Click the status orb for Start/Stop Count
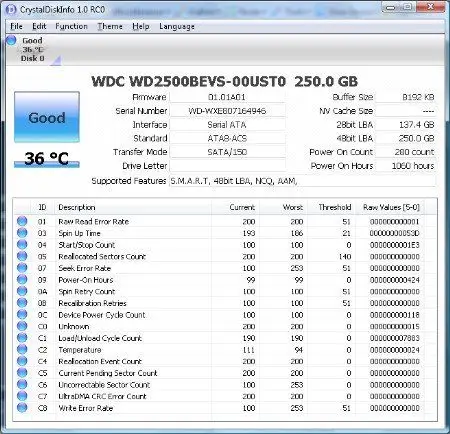The height and width of the screenshot is (434, 450). click(22, 244)
